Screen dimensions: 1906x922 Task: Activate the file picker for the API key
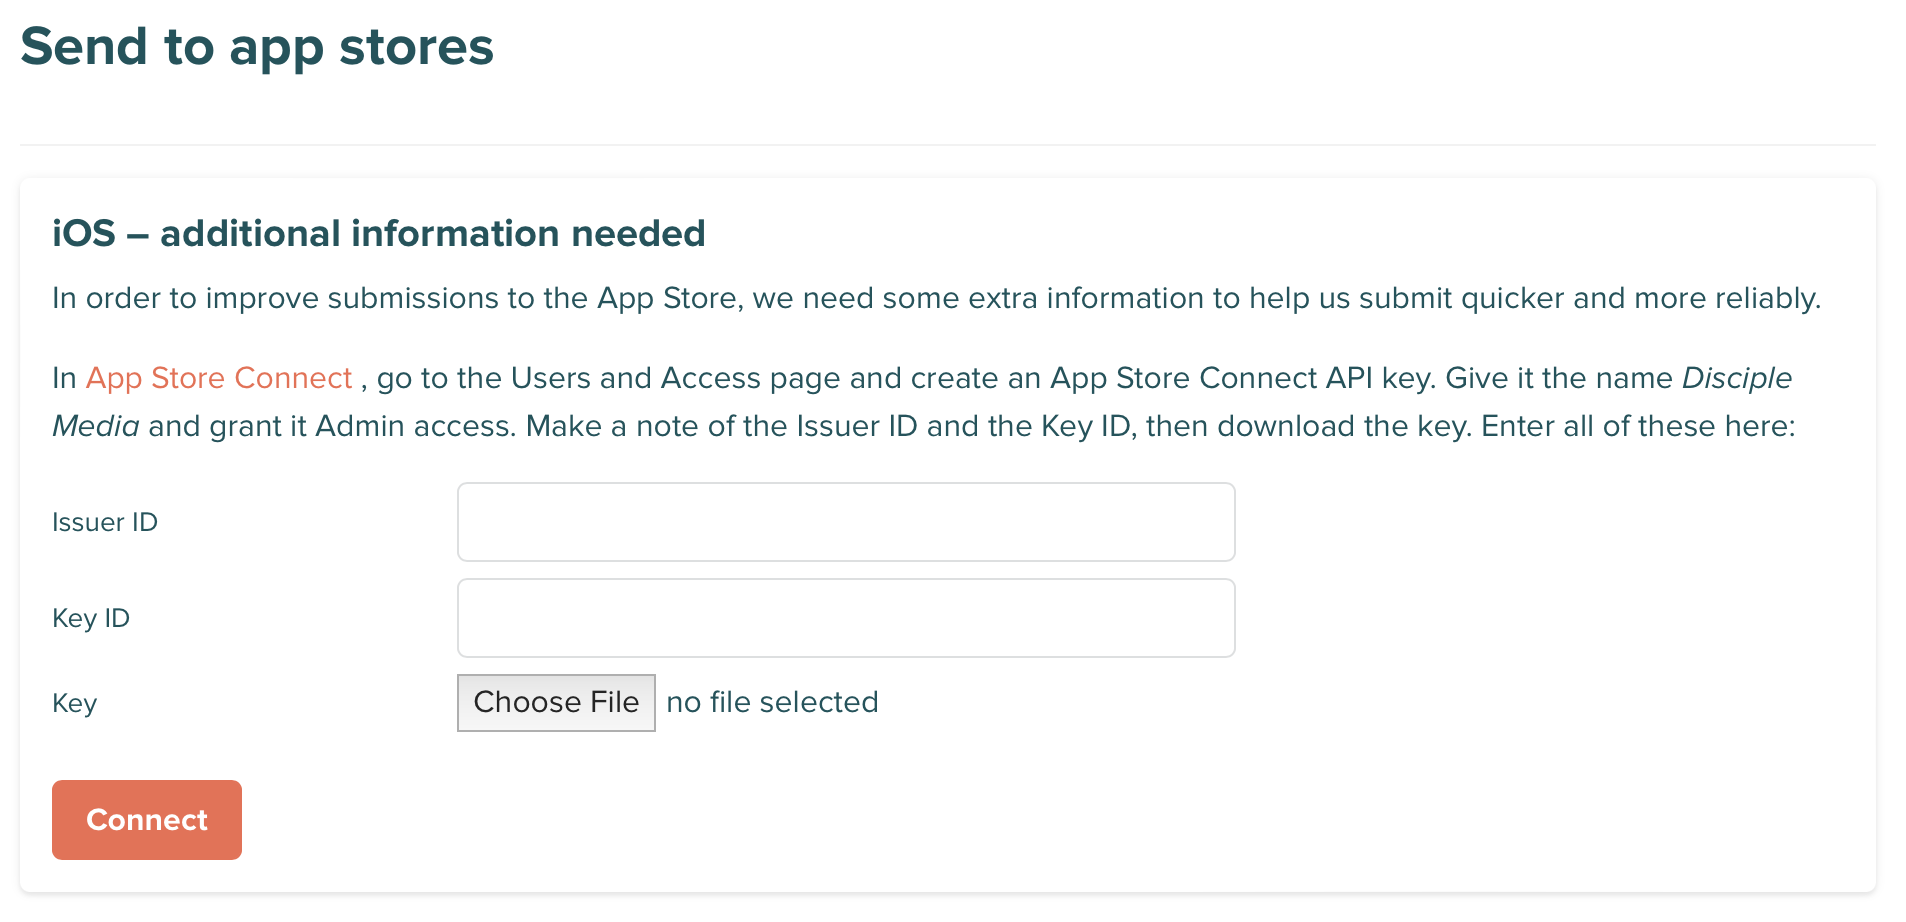tap(556, 702)
